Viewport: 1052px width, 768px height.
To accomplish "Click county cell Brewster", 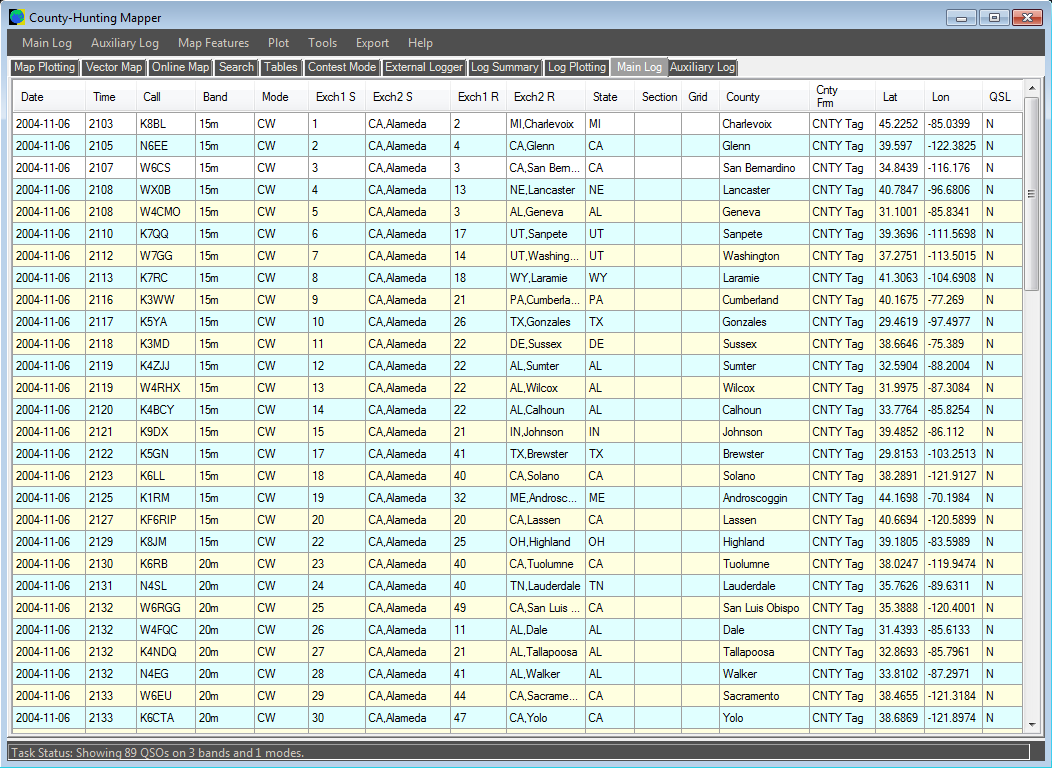I will [x=764, y=454].
